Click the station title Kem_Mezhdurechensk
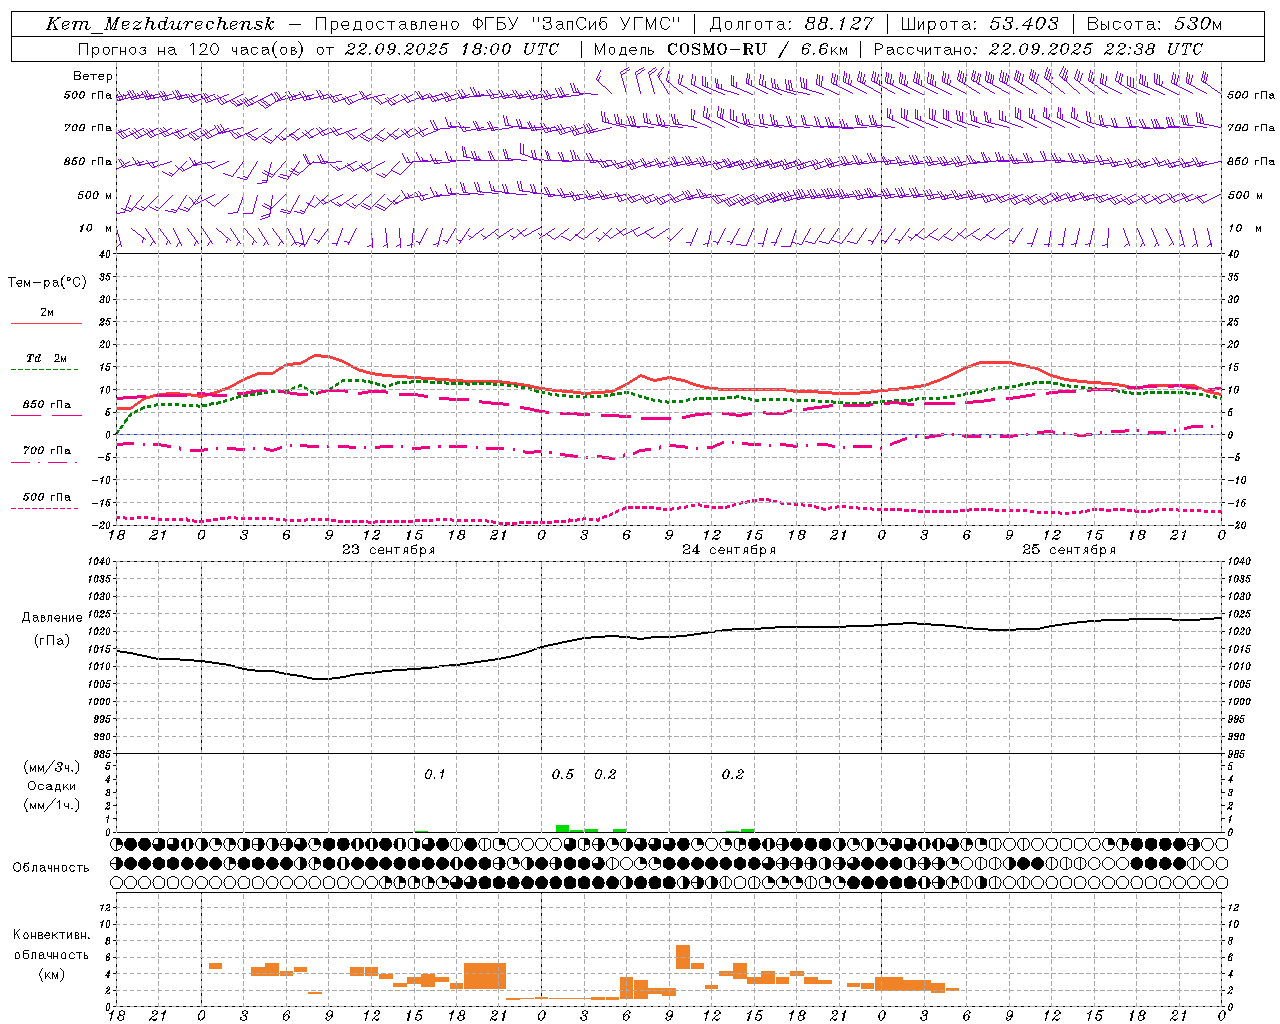This screenshot has width=1280, height=1024. coord(160,24)
